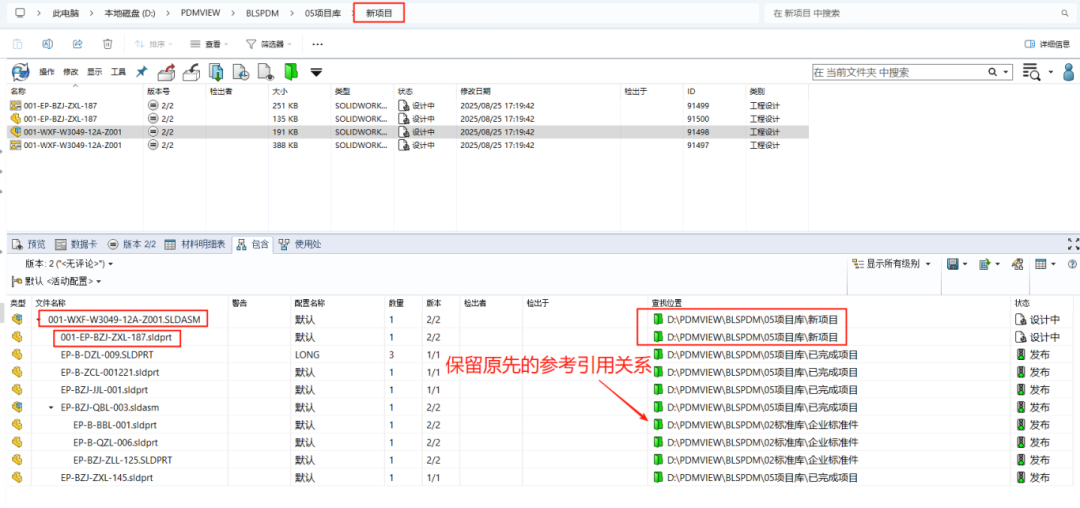
Task: Open the 操作 menu
Action: click(46, 72)
